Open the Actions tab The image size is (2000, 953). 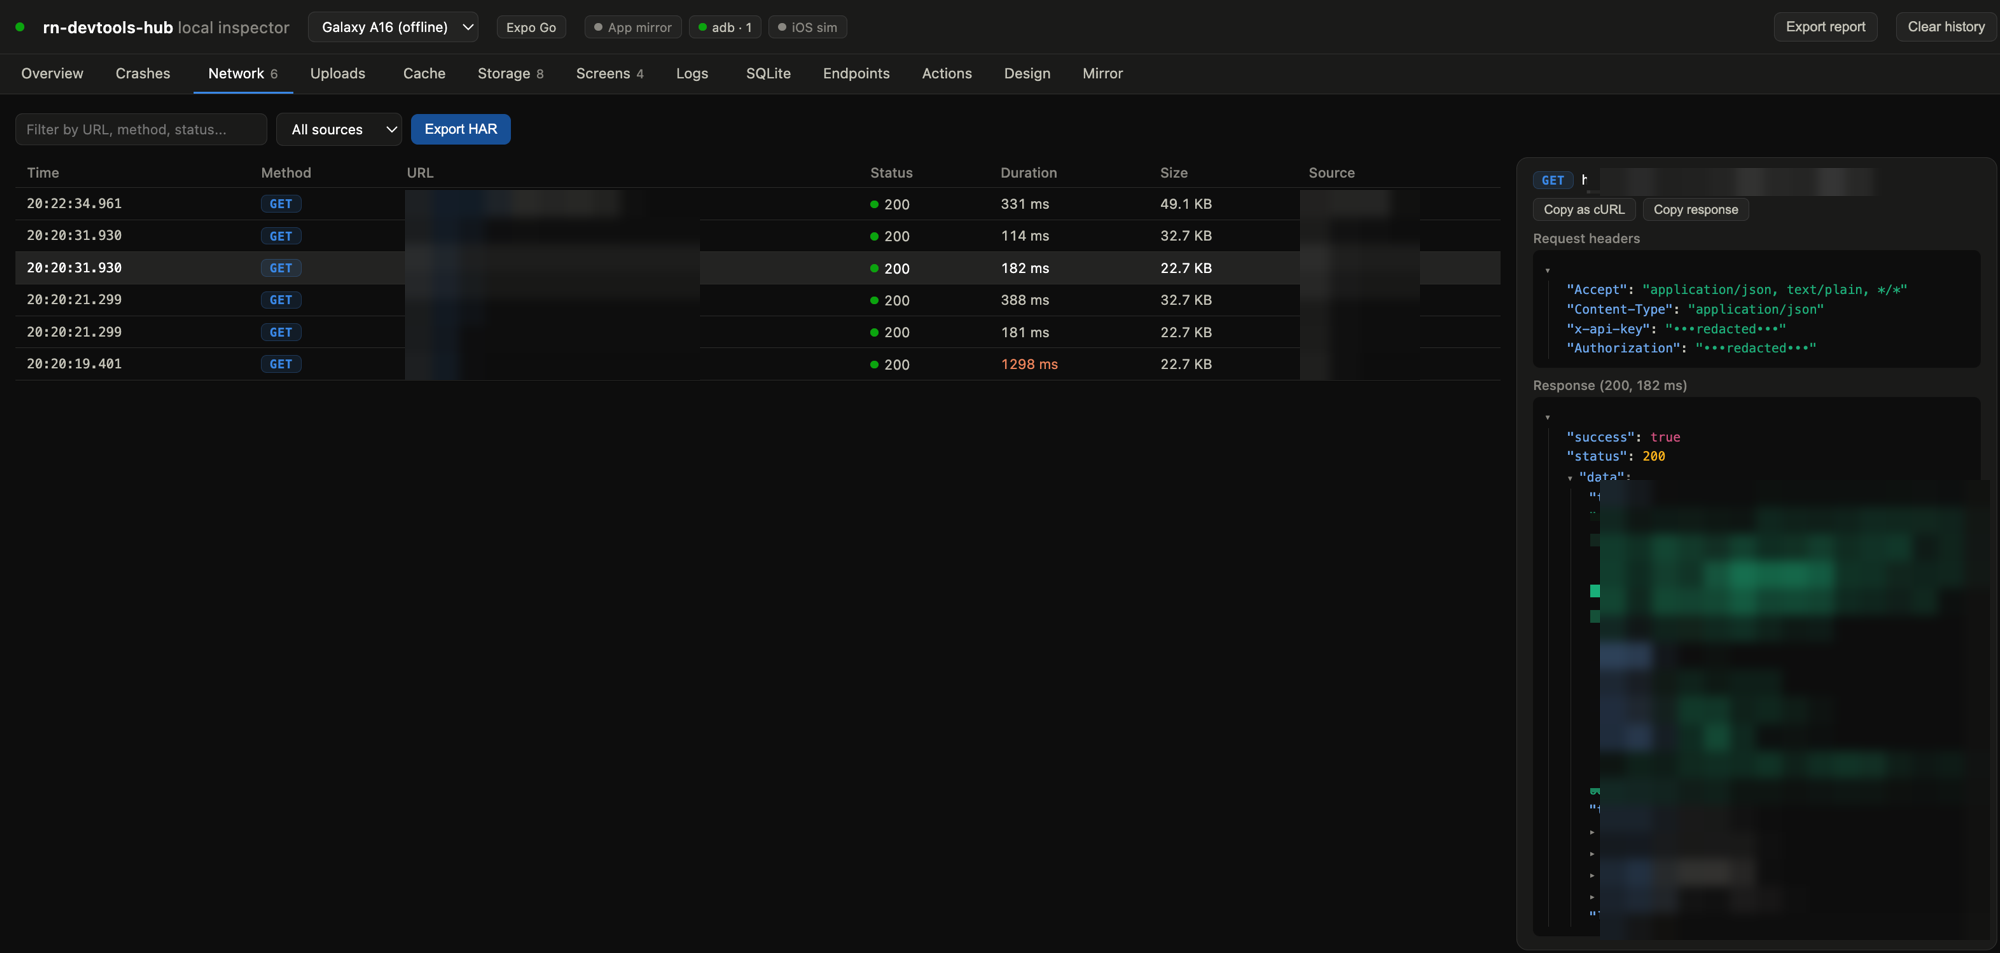click(947, 73)
